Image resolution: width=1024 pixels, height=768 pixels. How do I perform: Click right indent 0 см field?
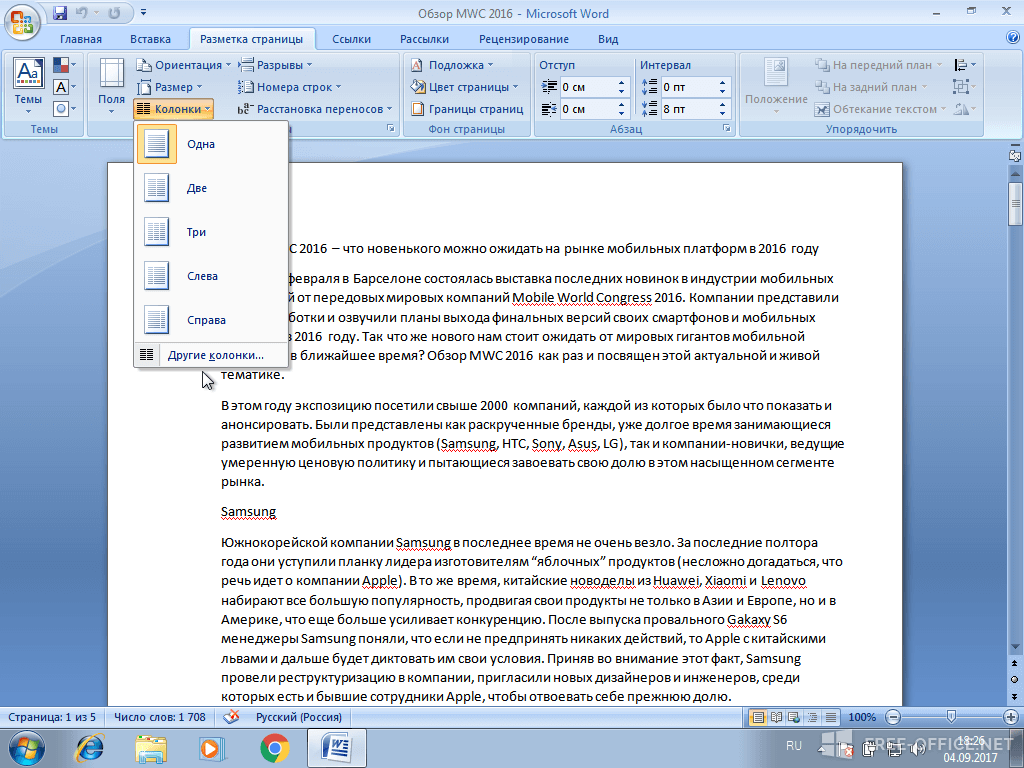(588, 109)
